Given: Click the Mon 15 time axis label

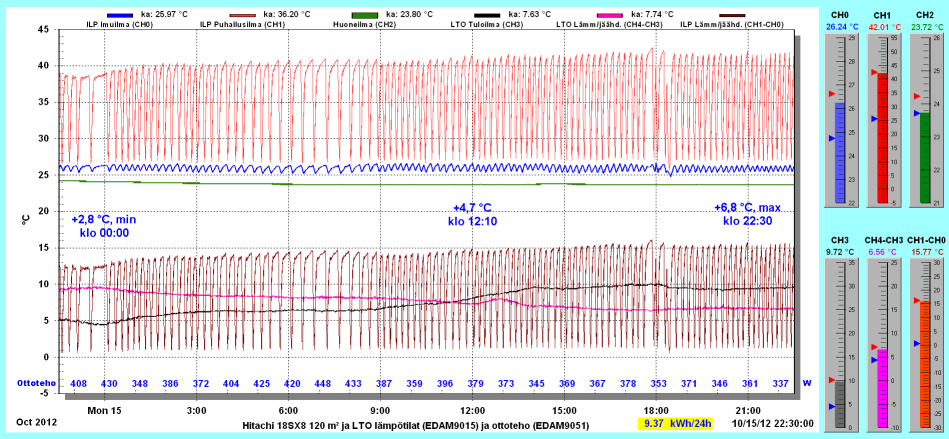Looking at the screenshot, I should [105, 410].
